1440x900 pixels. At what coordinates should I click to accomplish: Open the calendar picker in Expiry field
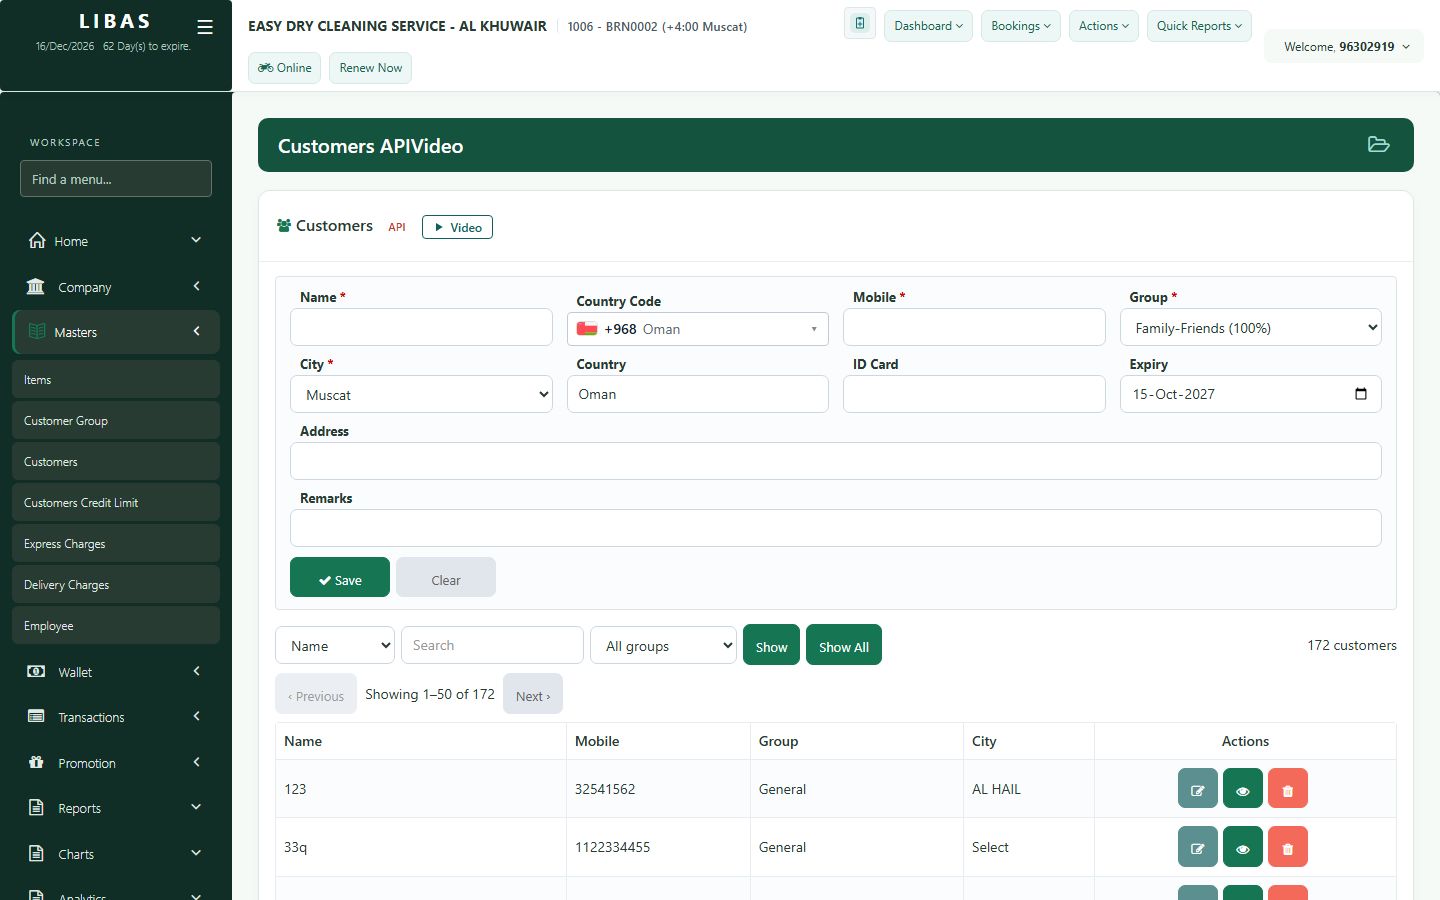click(x=1361, y=394)
